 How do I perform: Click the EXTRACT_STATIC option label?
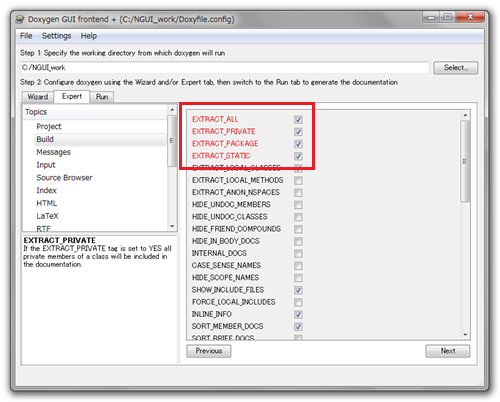[221, 156]
